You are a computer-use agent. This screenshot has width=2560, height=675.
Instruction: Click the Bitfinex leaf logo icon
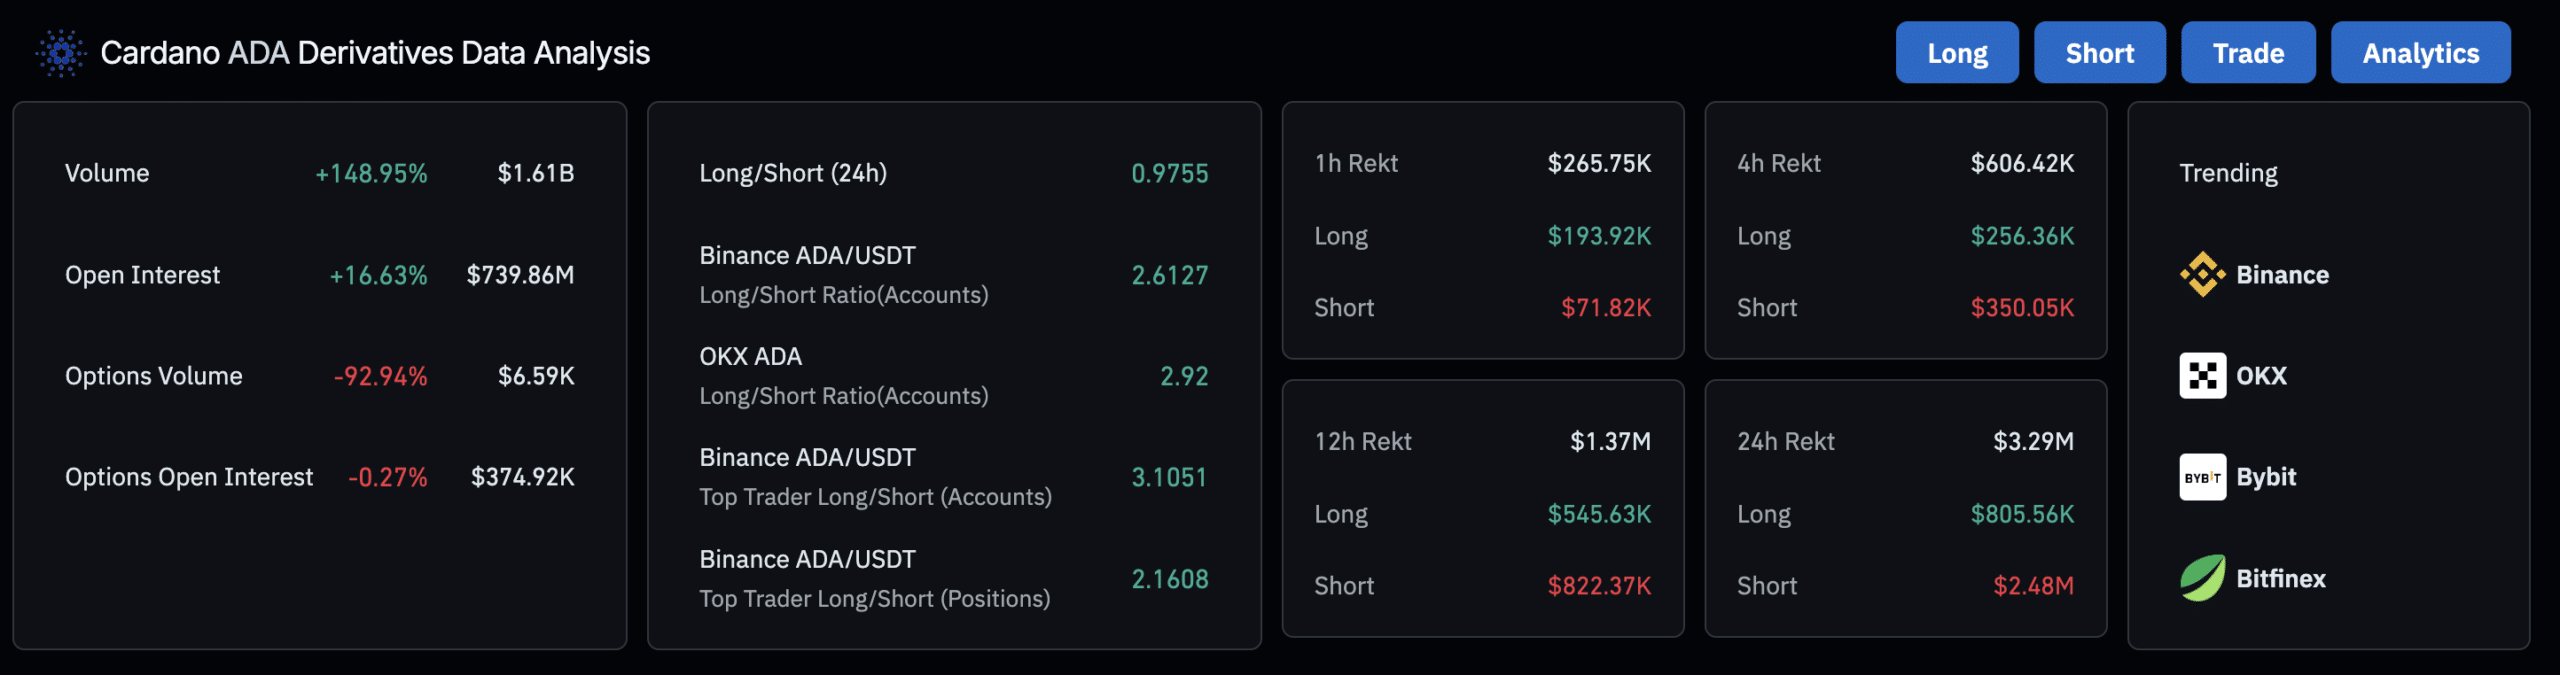pyautogui.click(x=2202, y=578)
